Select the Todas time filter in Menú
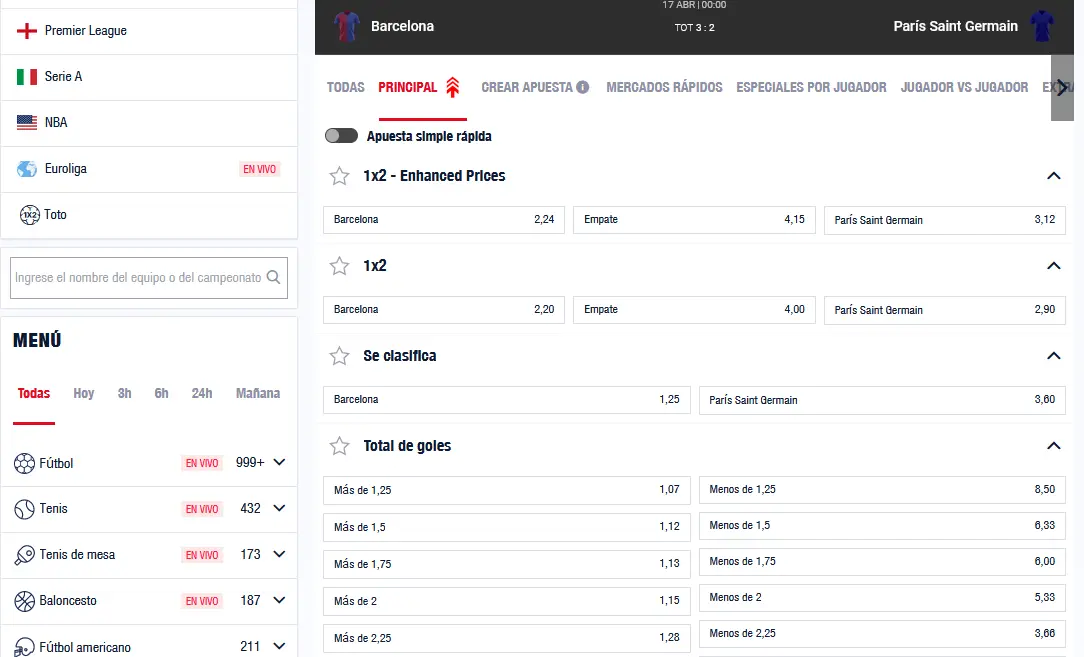This screenshot has height=657, width=1084. 34,394
